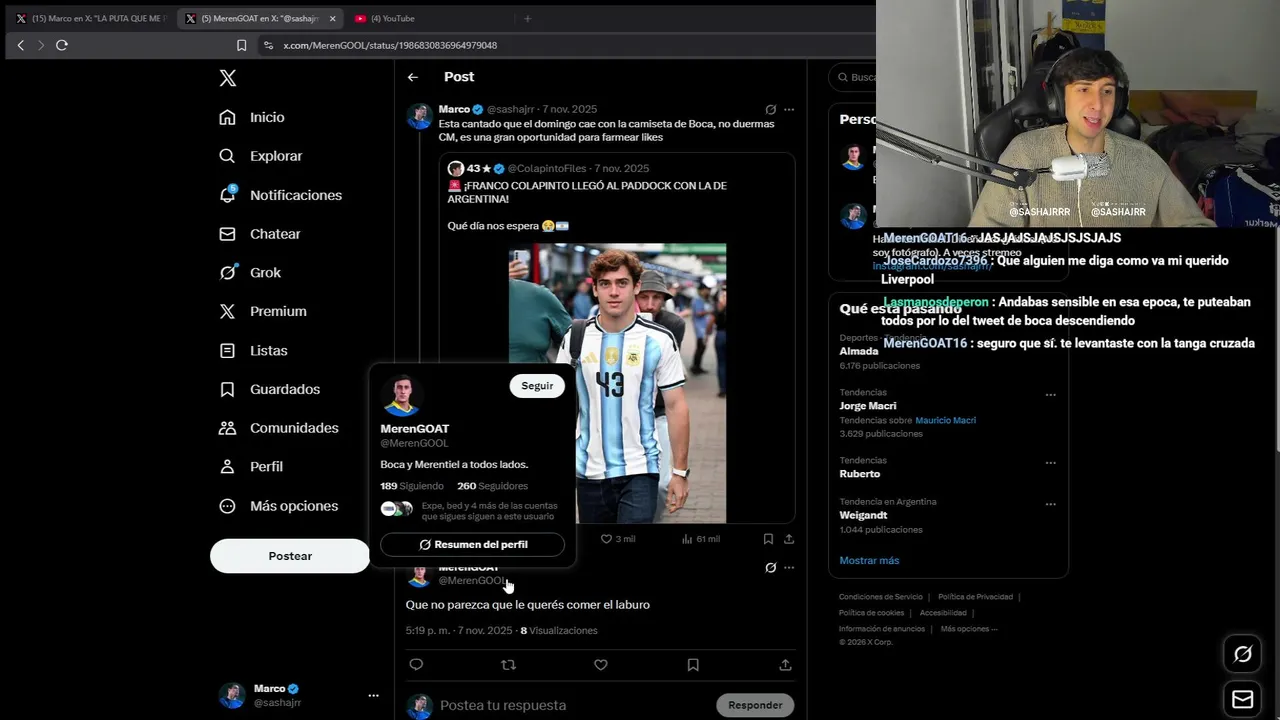Open the Grok floating button

coord(1242,654)
